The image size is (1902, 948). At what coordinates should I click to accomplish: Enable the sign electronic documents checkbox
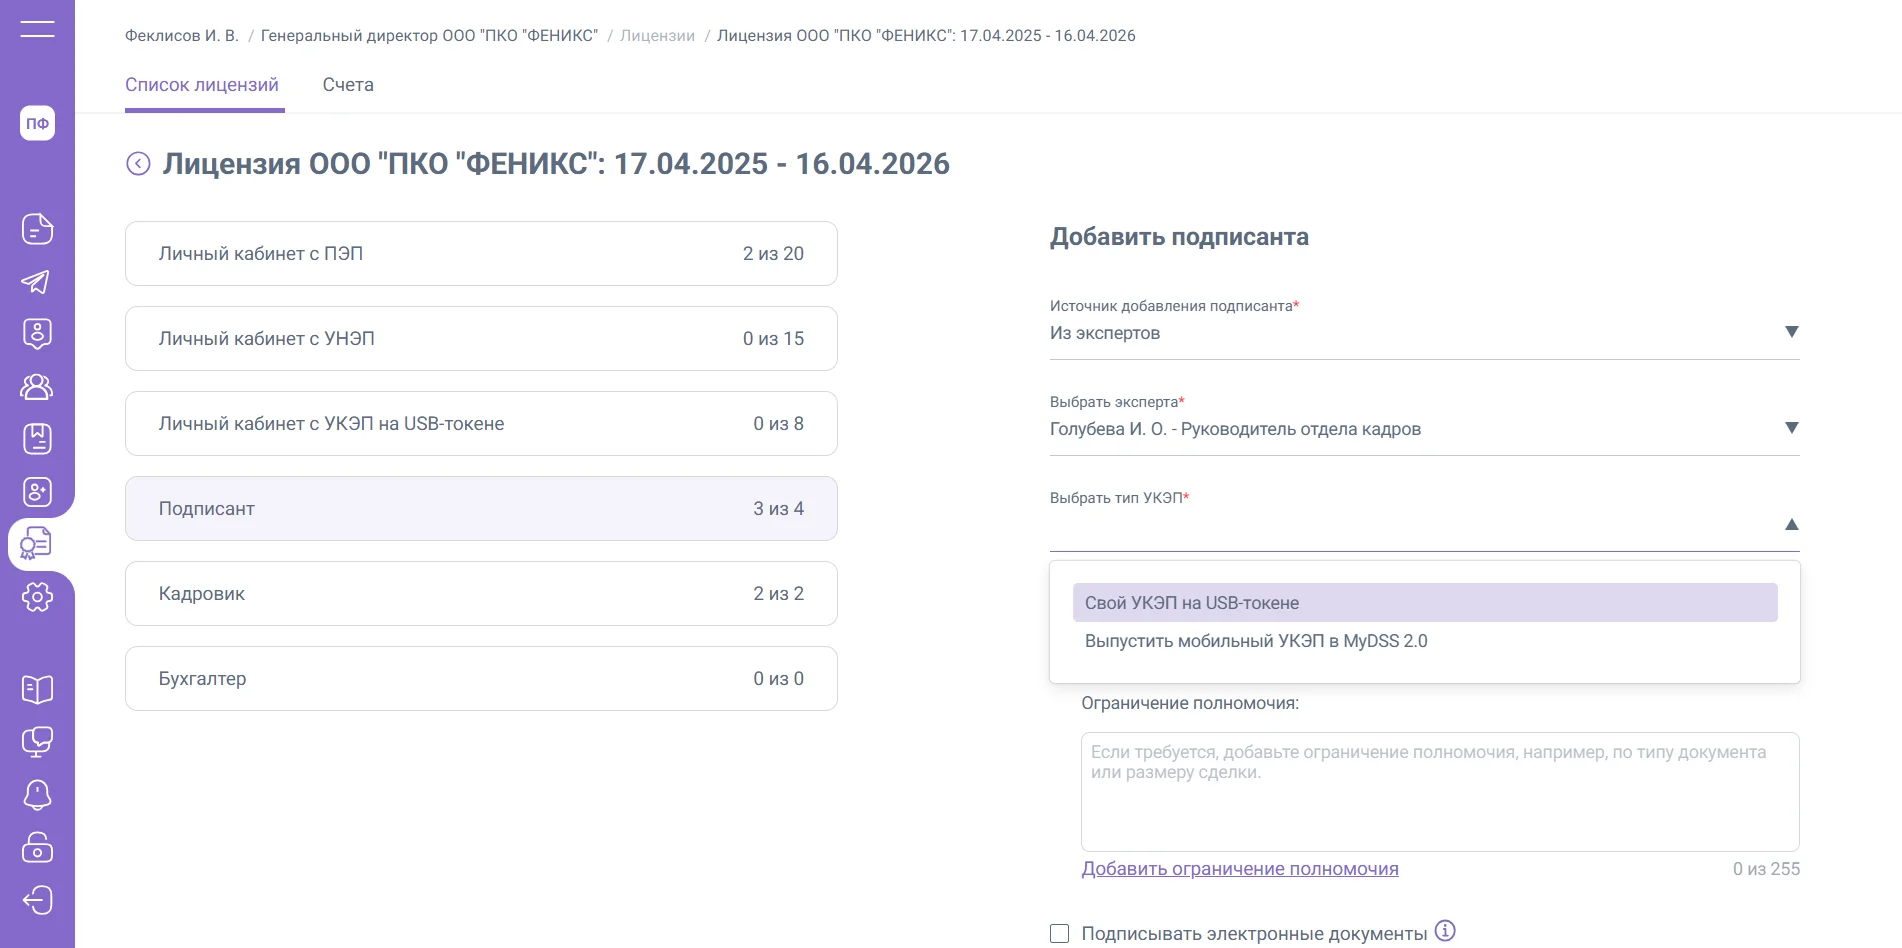coord(1059,933)
